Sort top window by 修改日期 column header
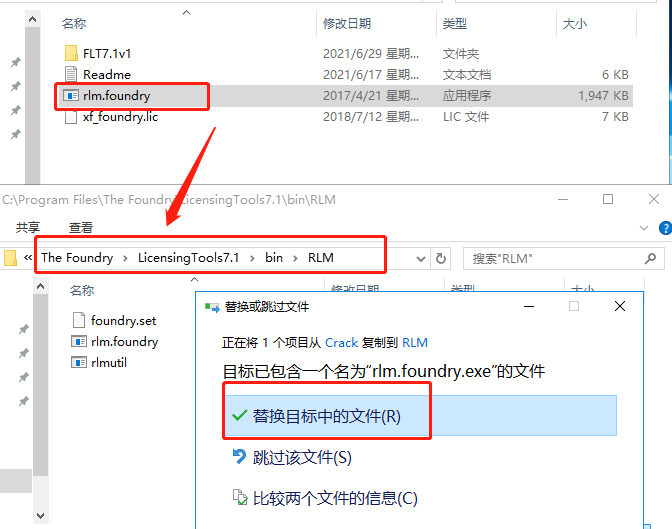Viewport: 672px width, 529px height. pyautogui.click(x=347, y=24)
